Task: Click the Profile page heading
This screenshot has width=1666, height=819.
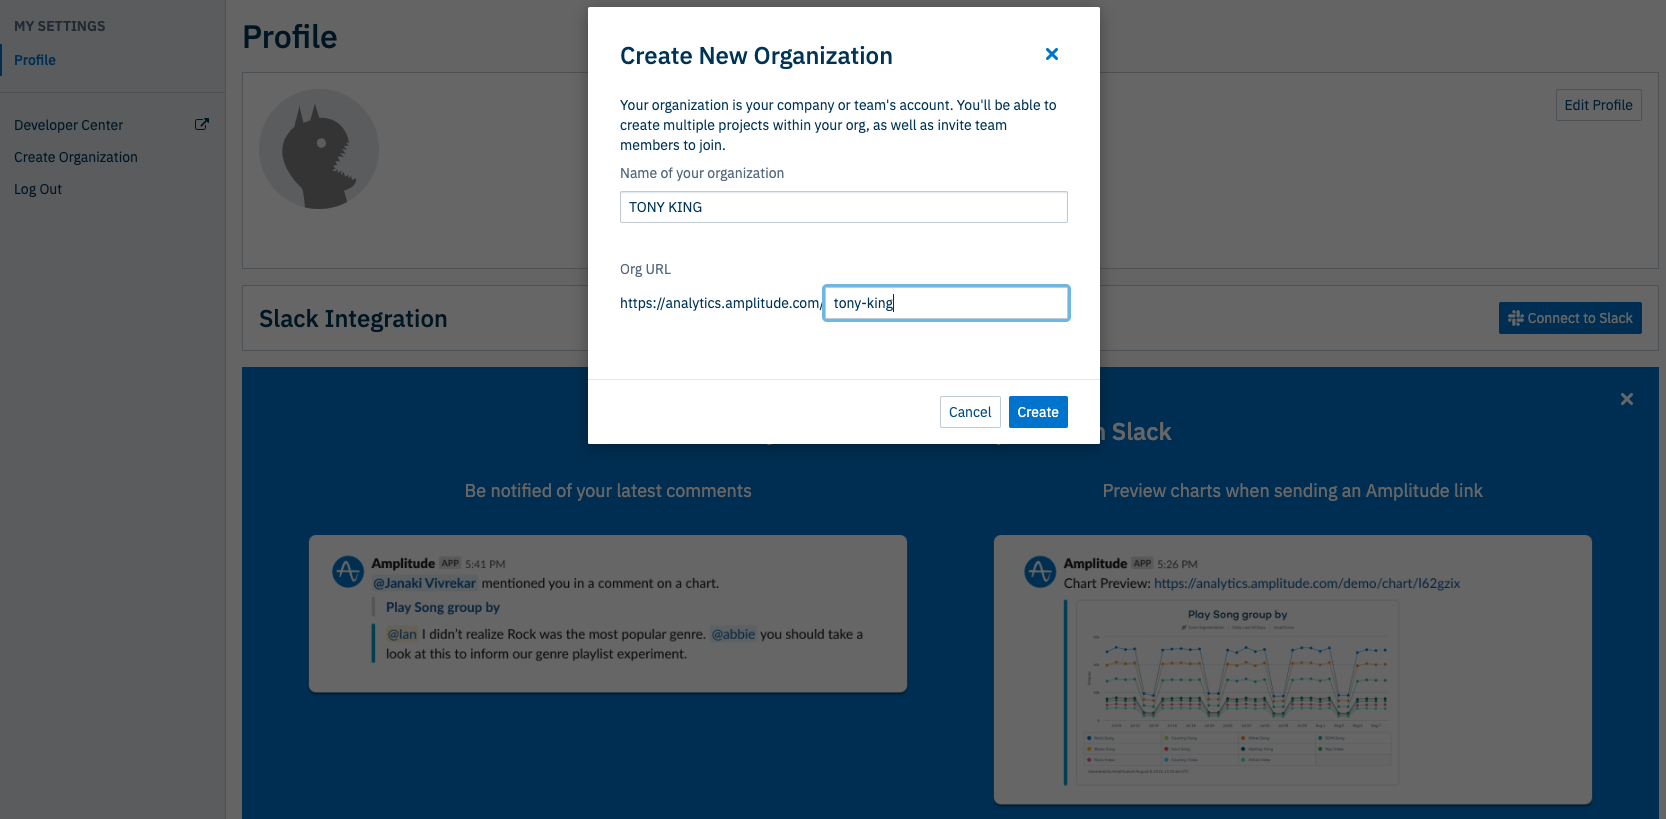Action: pos(290,37)
